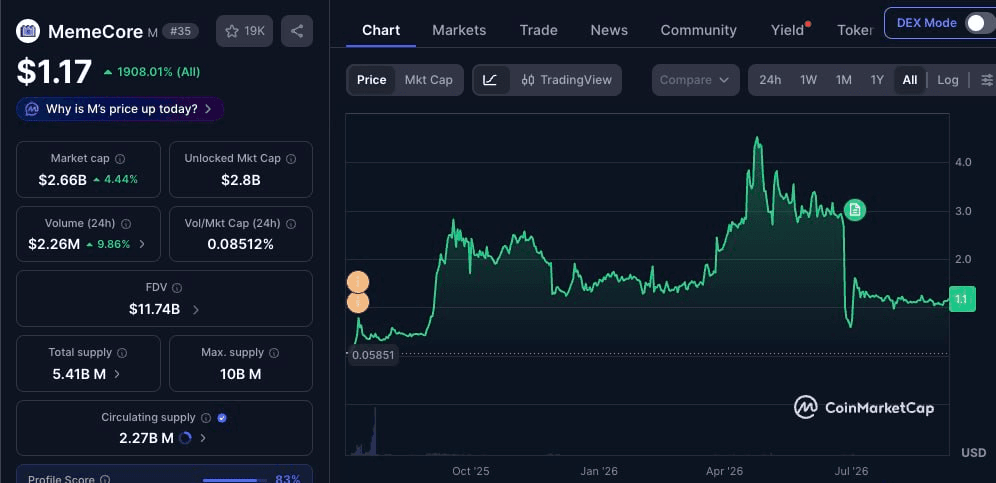
Task: Open the Community tab
Action: 699,30
